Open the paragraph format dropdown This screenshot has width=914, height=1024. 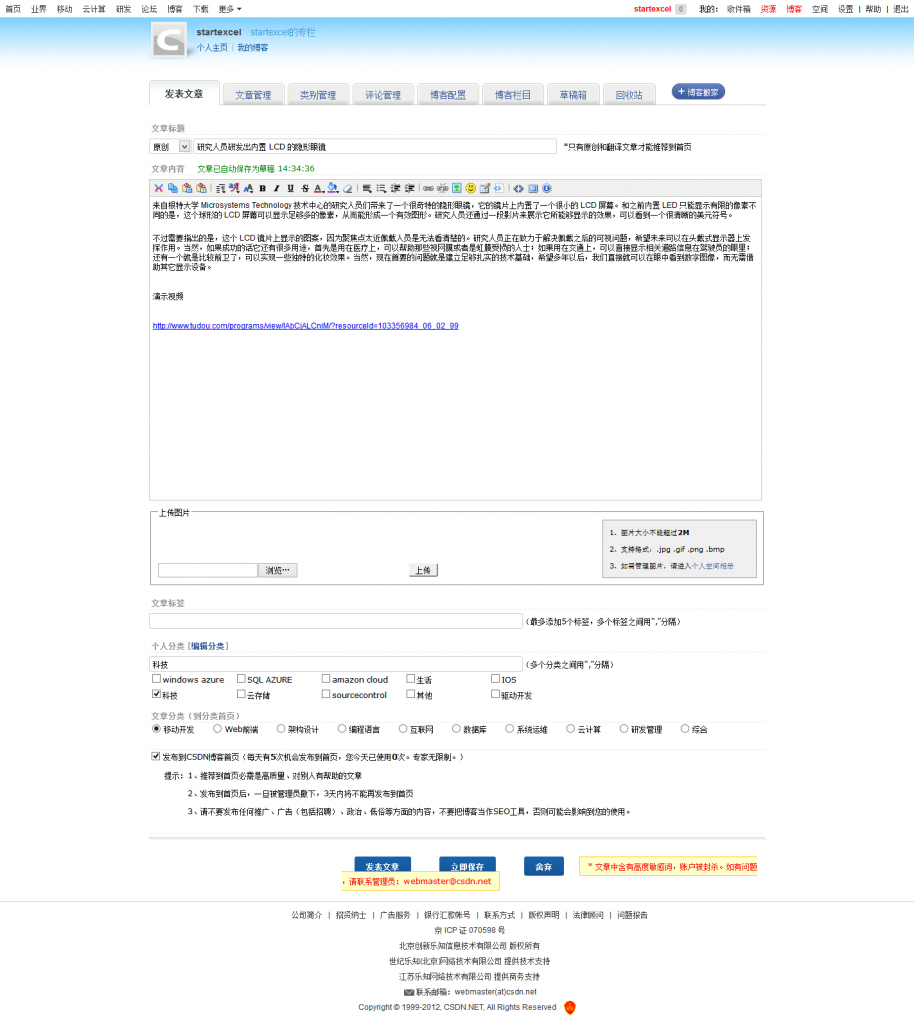point(221,188)
